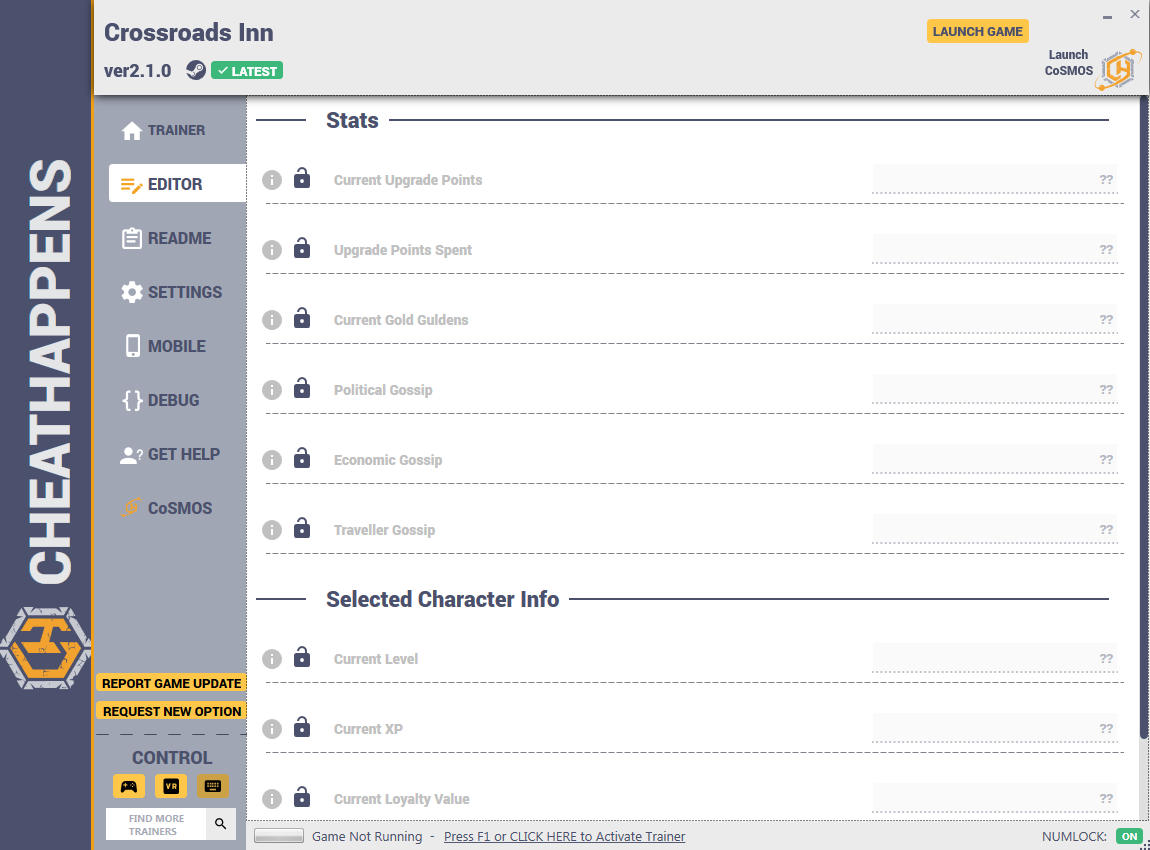Minimize the trainer window
Viewport: 1150px width, 850px height.
[1107, 15]
